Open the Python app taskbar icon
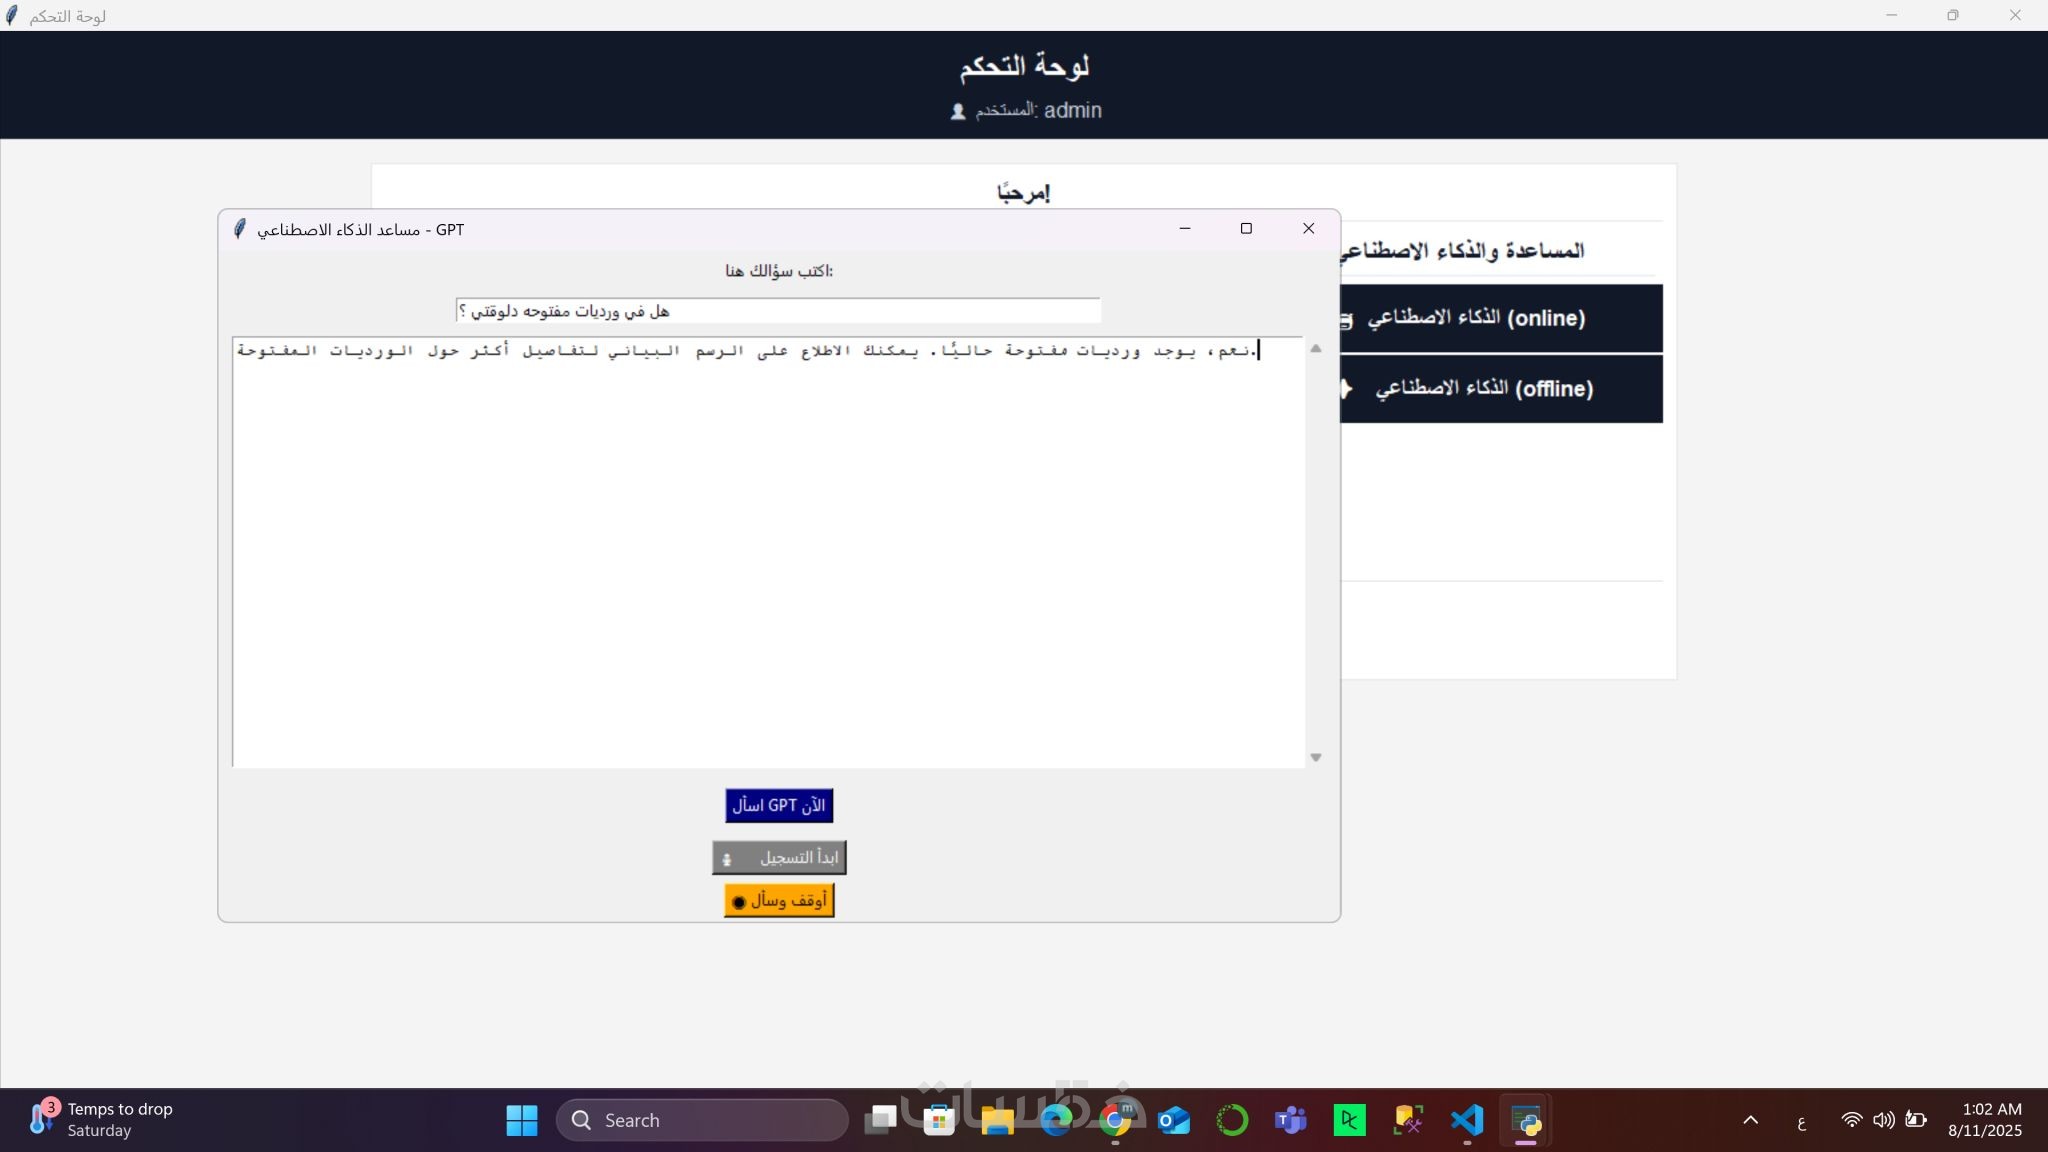 1526,1120
